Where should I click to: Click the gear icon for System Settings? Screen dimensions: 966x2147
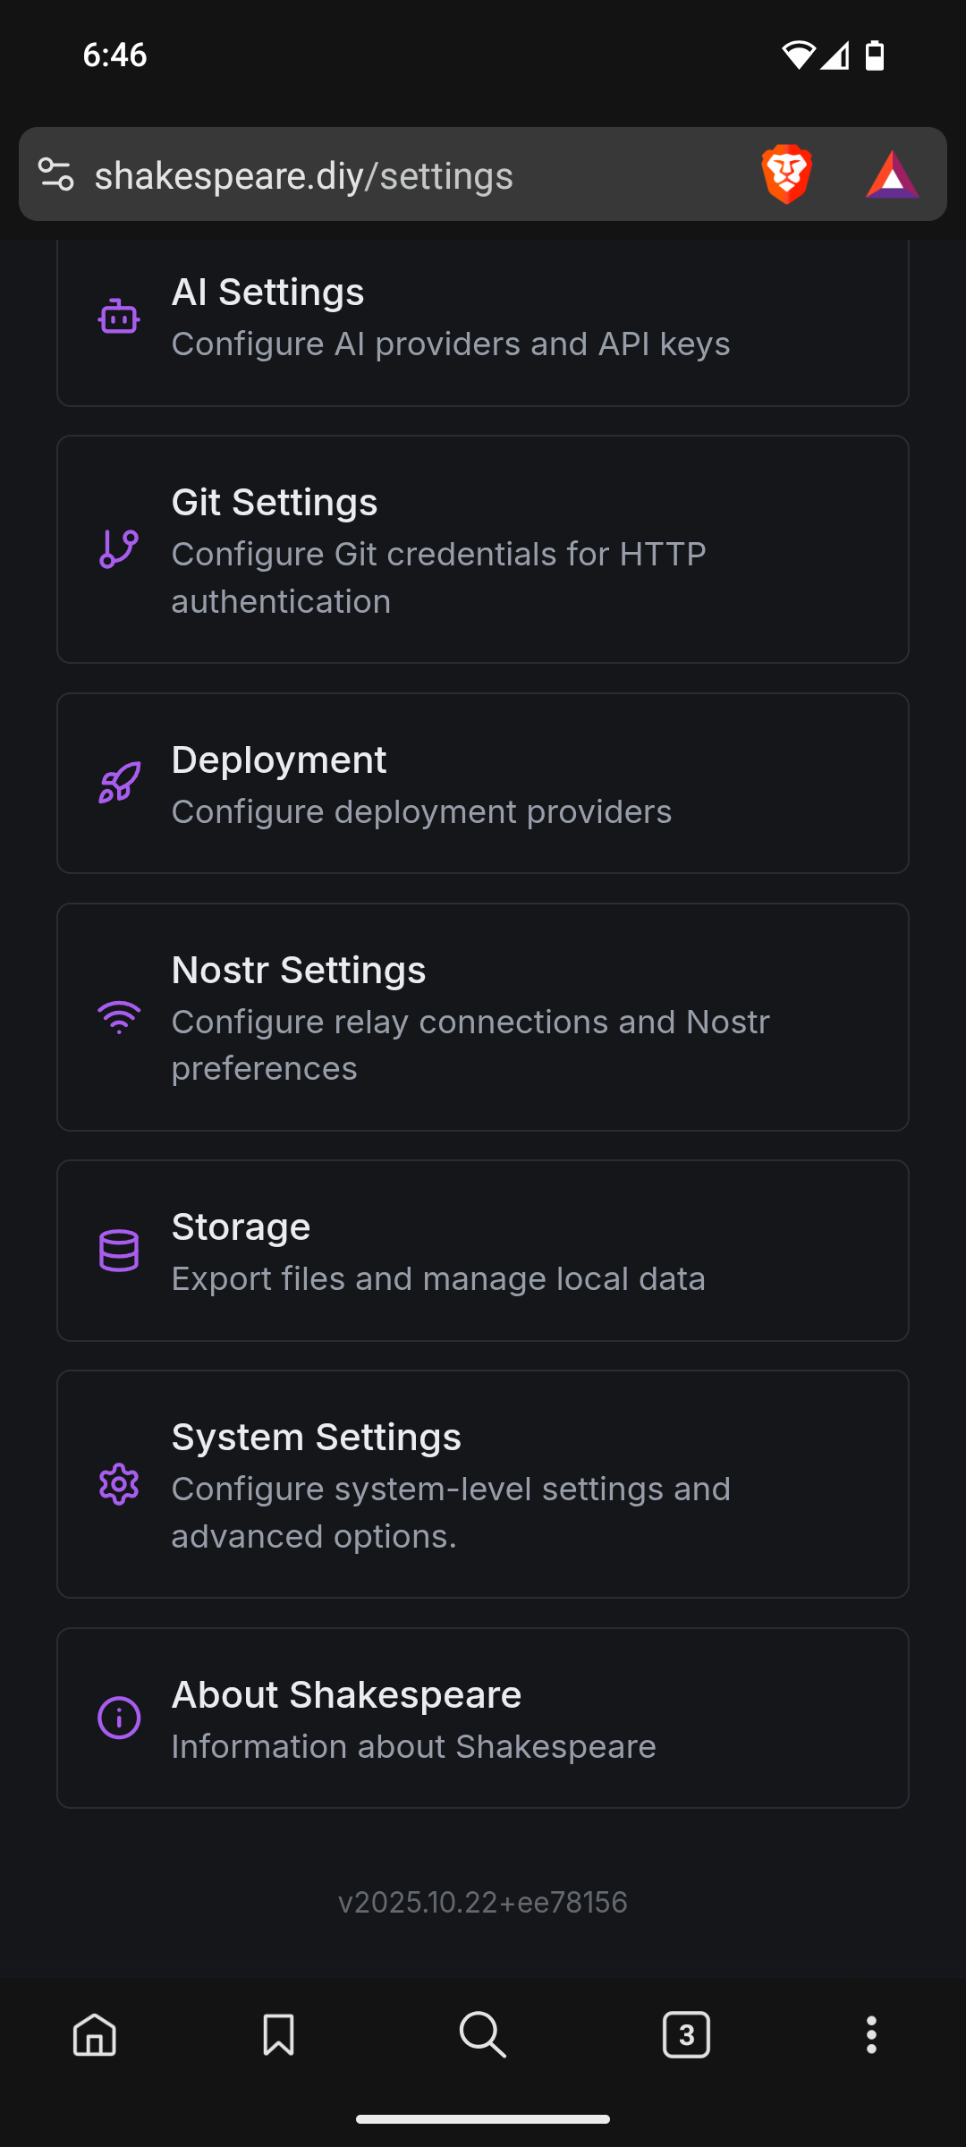(x=119, y=1484)
